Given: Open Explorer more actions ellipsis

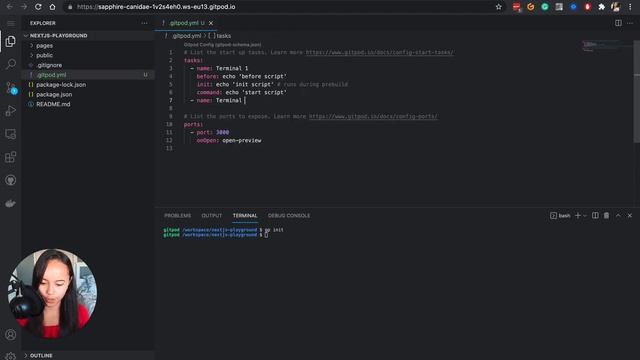Looking at the screenshot, I should [144, 23].
